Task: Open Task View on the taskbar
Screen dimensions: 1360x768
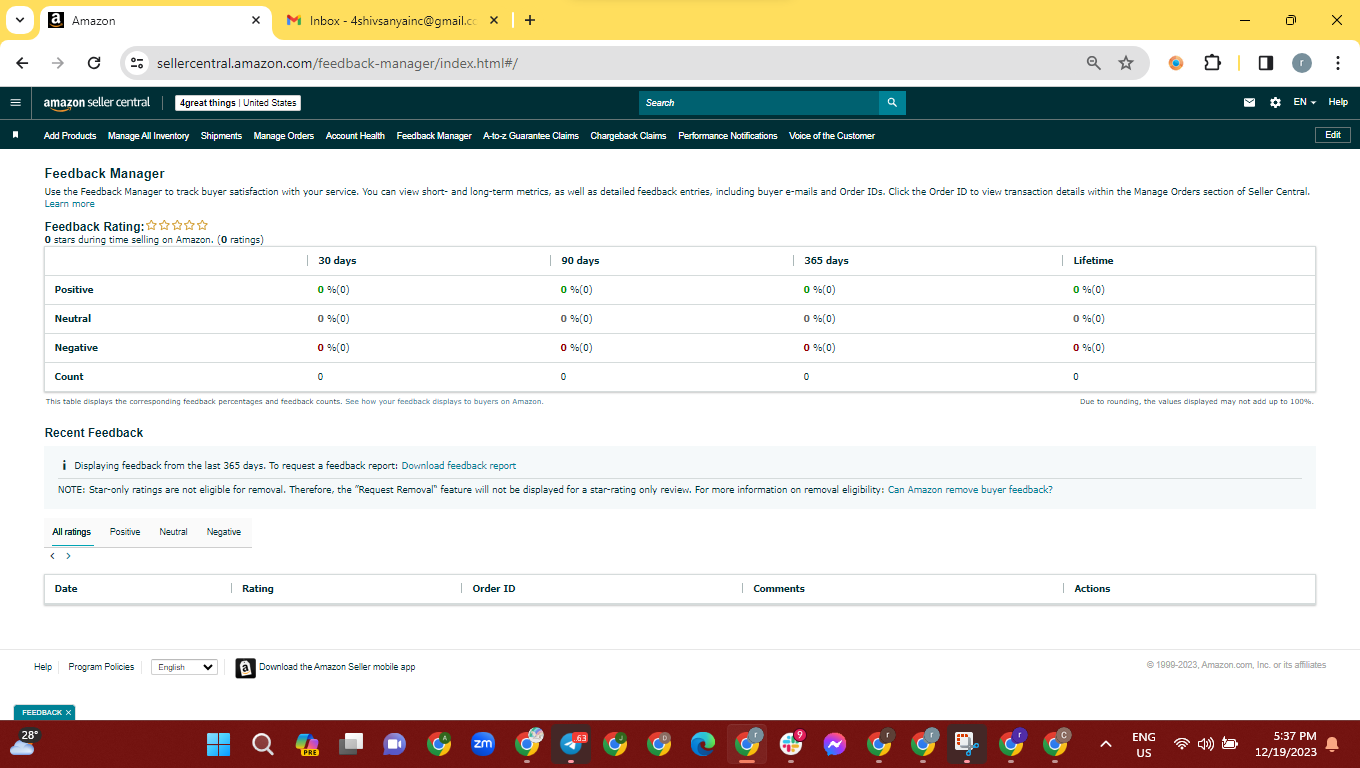Action: (350, 744)
